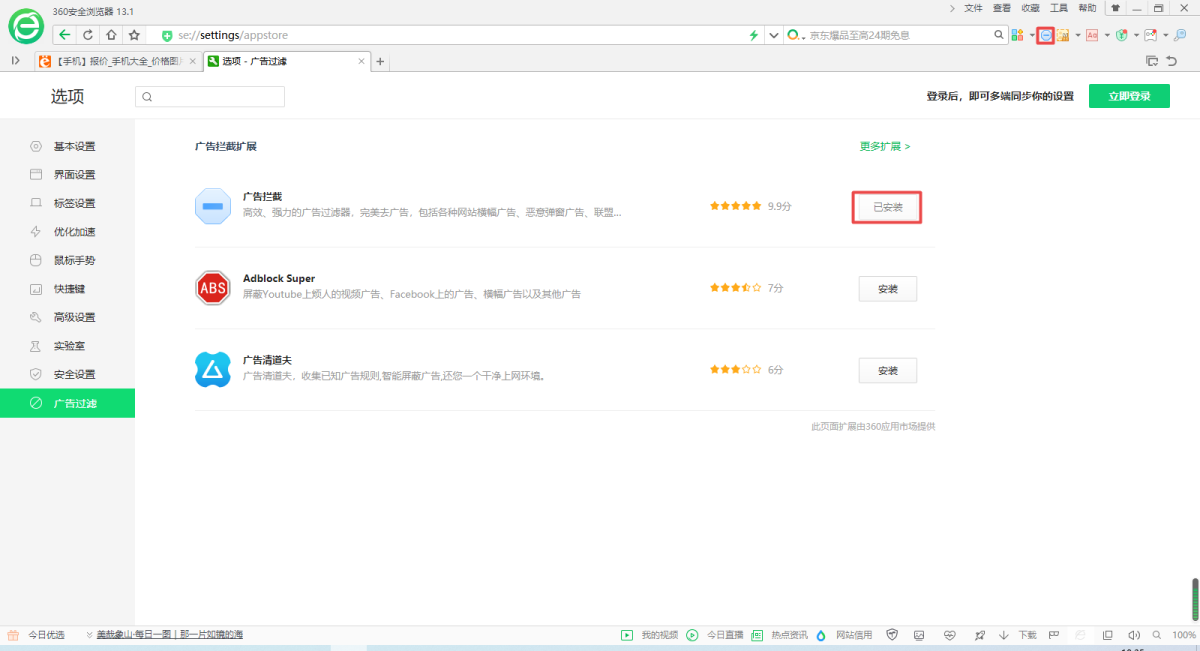Image resolution: width=1200 pixels, height=651 pixels.
Task: Click the ad-block extension icon in toolbar
Action: 1046,35
